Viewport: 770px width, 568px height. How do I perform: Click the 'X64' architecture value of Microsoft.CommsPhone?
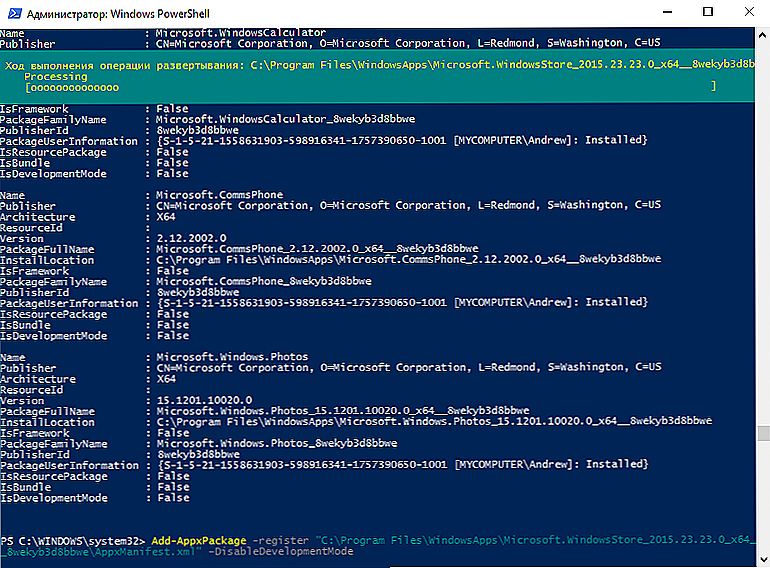coord(165,216)
